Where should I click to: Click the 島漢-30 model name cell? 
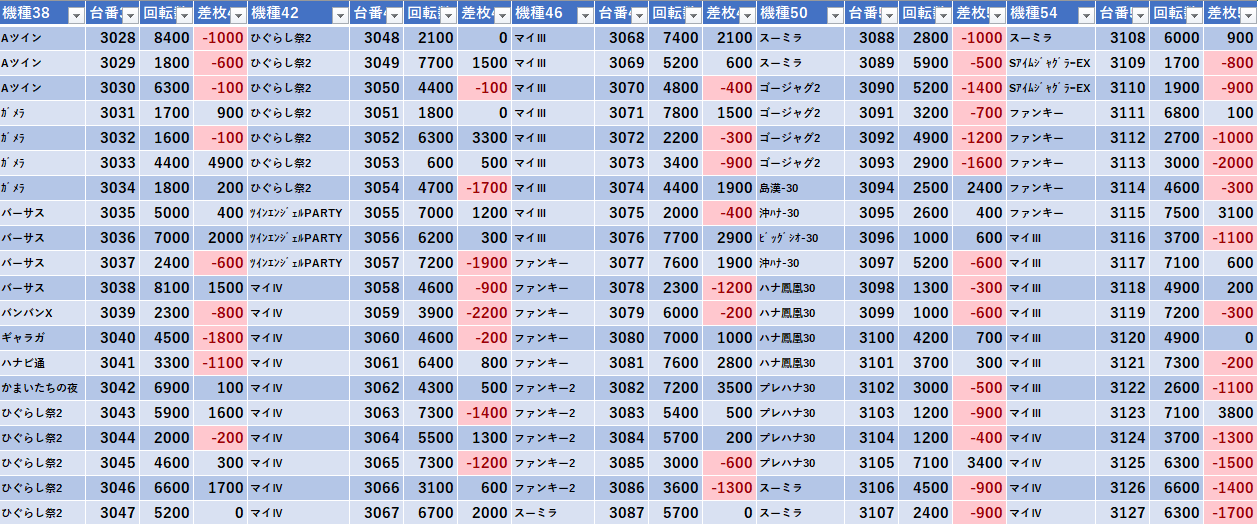pyautogui.click(x=800, y=188)
